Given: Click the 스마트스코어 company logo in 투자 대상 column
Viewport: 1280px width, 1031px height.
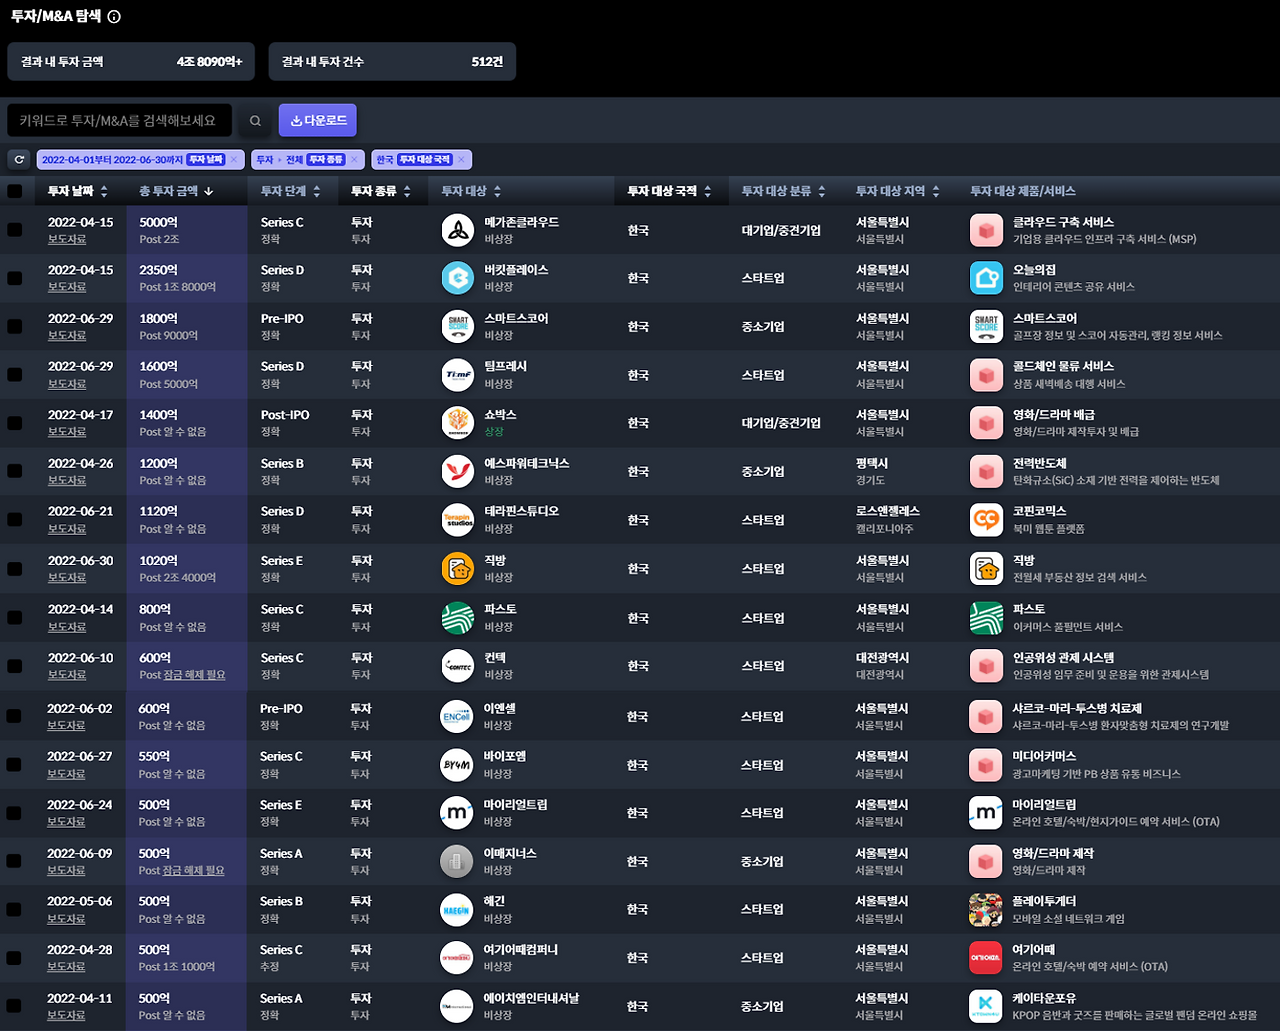Looking at the screenshot, I should pyautogui.click(x=458, y=326).
